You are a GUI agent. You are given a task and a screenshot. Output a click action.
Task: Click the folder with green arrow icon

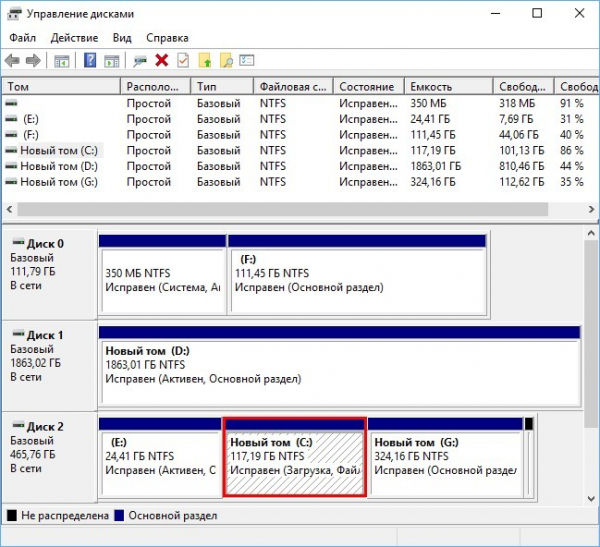point(205,60)
